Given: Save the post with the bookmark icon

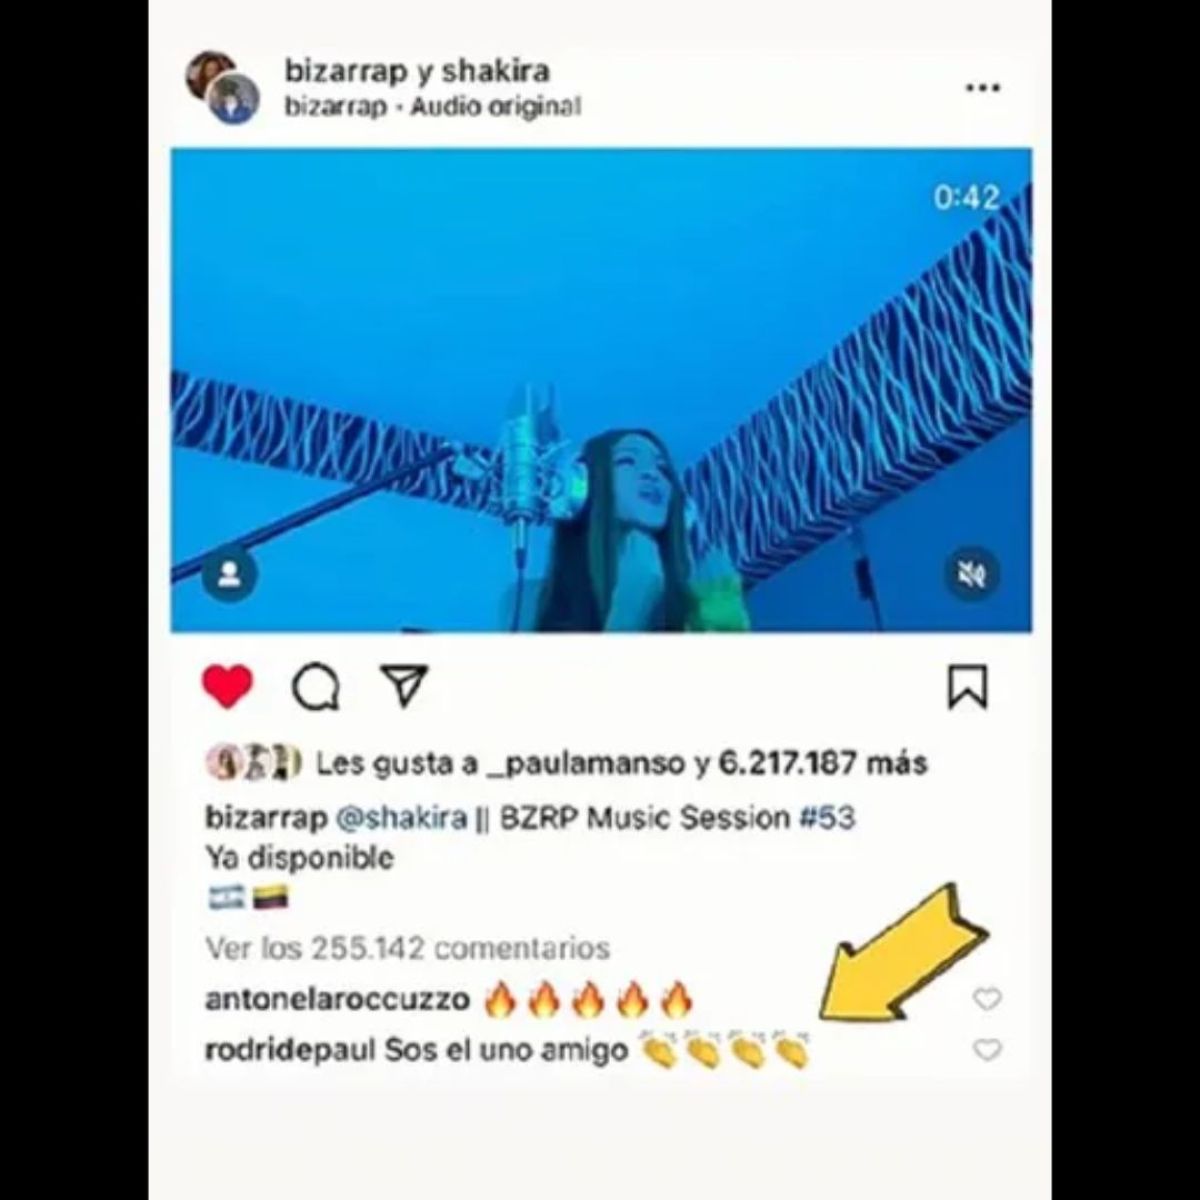Looking at the screenshot, I should pyautogui.click(x=967, y=686).
